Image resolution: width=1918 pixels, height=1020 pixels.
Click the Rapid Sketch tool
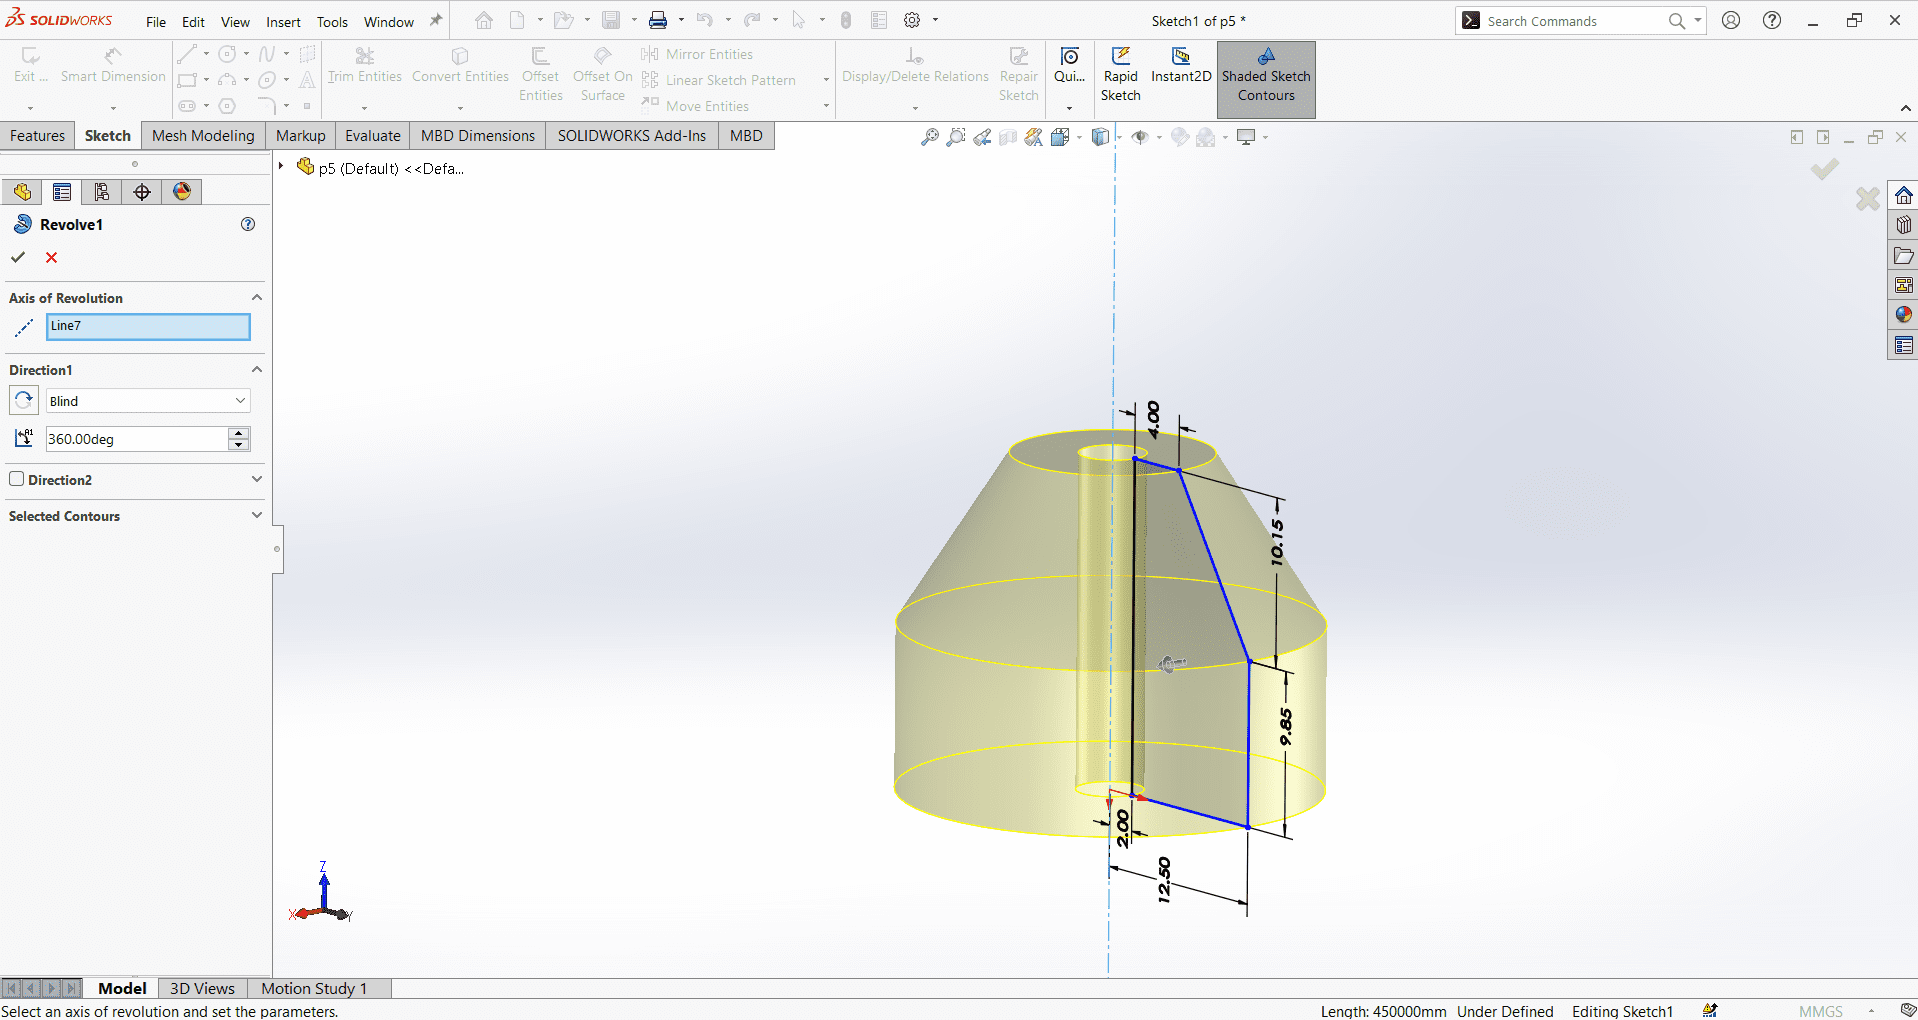(1120, 75)
